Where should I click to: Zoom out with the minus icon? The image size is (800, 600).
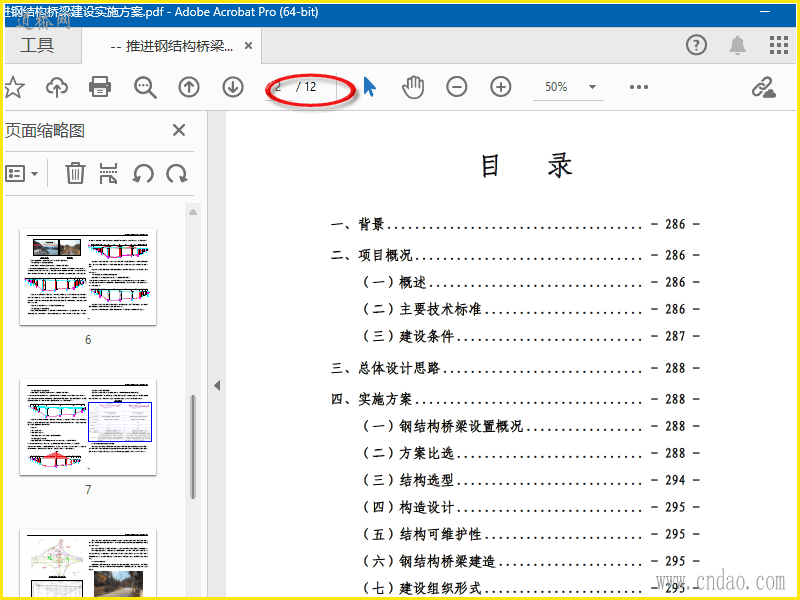457,87
